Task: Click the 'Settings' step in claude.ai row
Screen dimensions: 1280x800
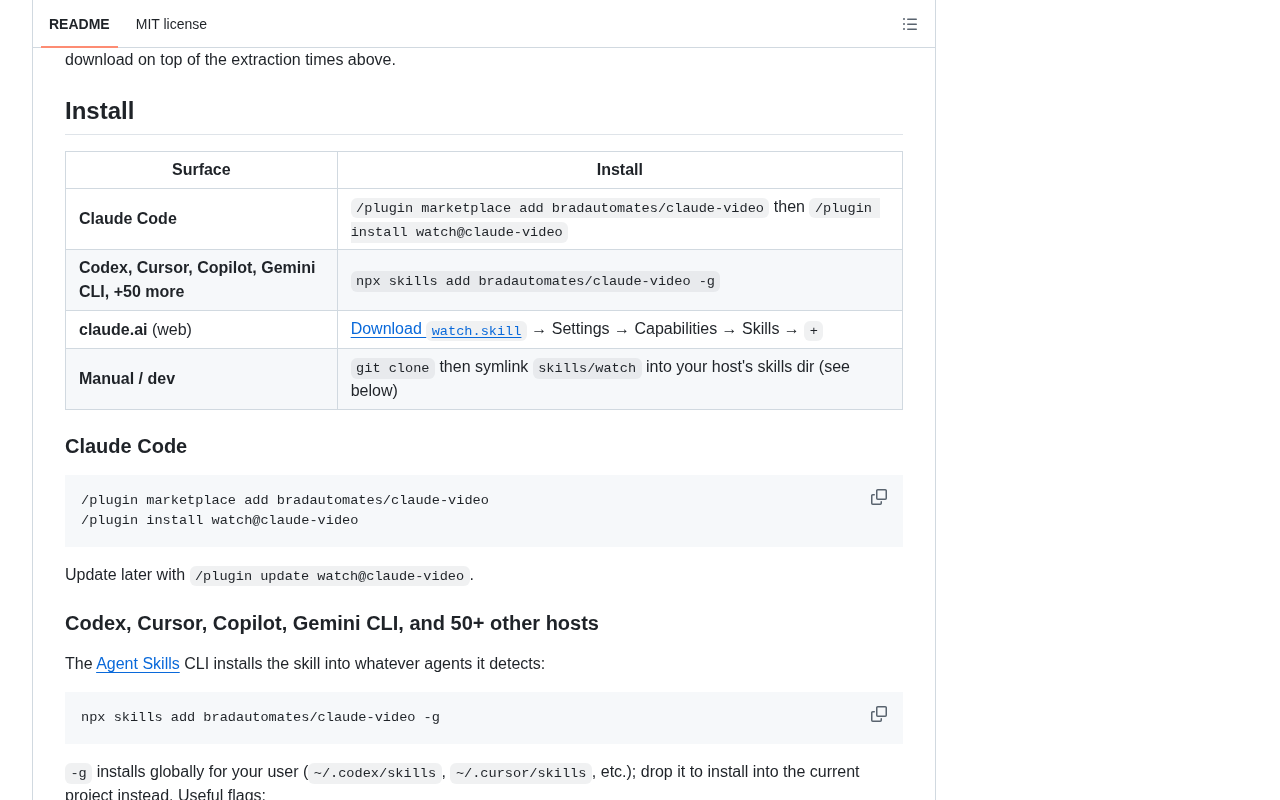Action: click(581, 329)
